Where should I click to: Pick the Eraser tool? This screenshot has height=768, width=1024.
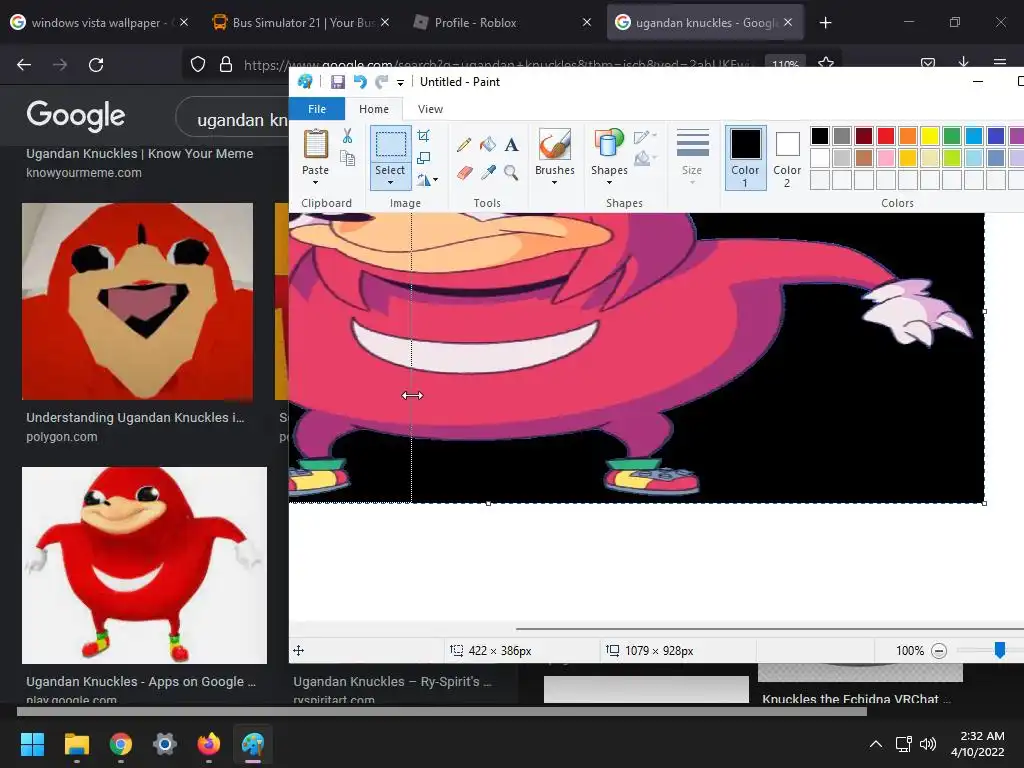[x=464, y=172]
